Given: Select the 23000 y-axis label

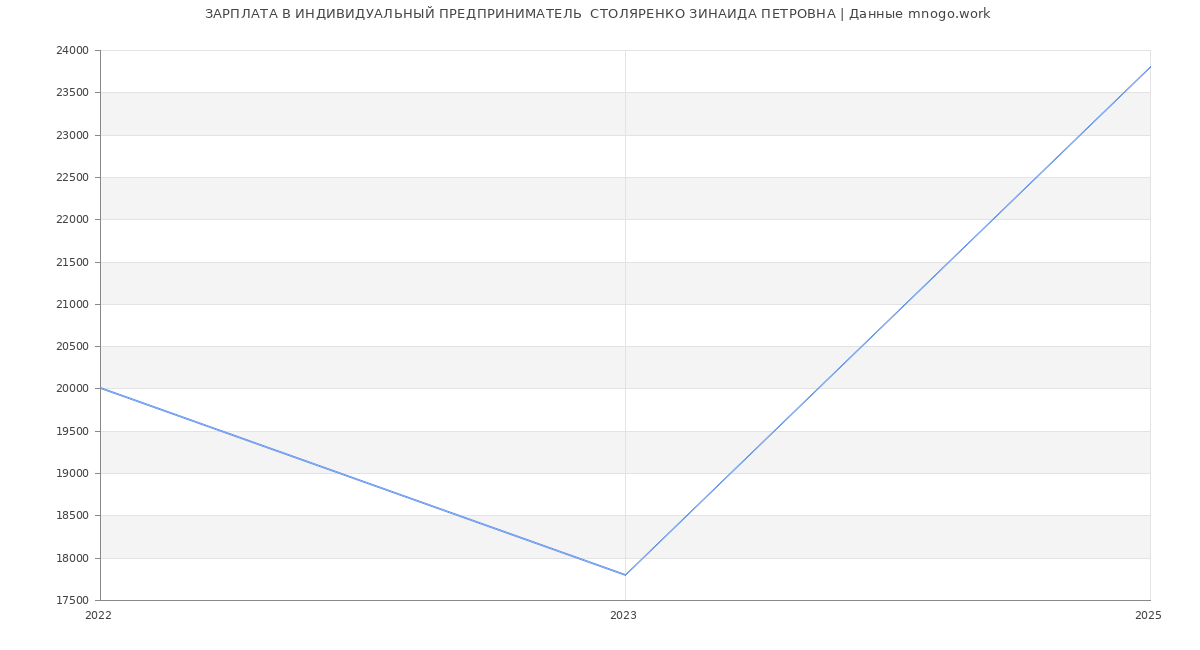Looking at the screenshot, I should 72,135.
